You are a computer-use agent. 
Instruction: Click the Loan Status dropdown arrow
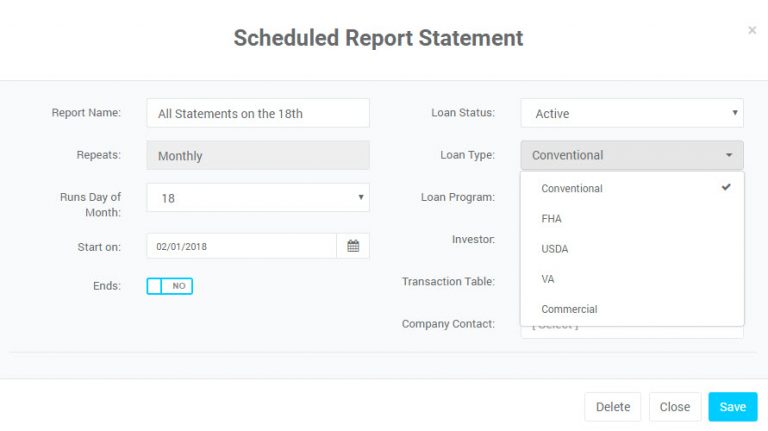(735, 113)
